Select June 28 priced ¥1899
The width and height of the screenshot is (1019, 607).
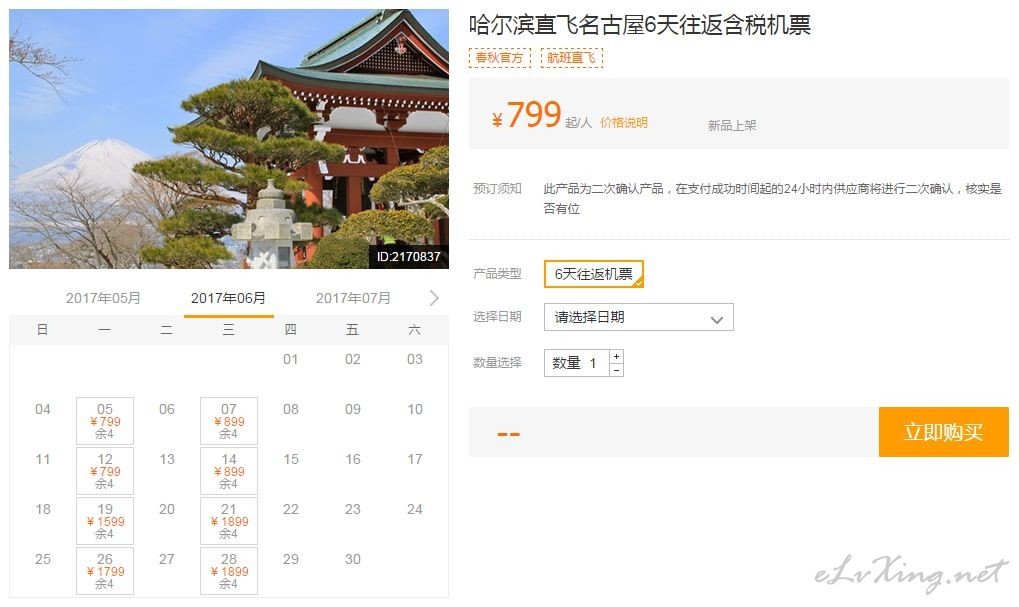pos(229,571)
